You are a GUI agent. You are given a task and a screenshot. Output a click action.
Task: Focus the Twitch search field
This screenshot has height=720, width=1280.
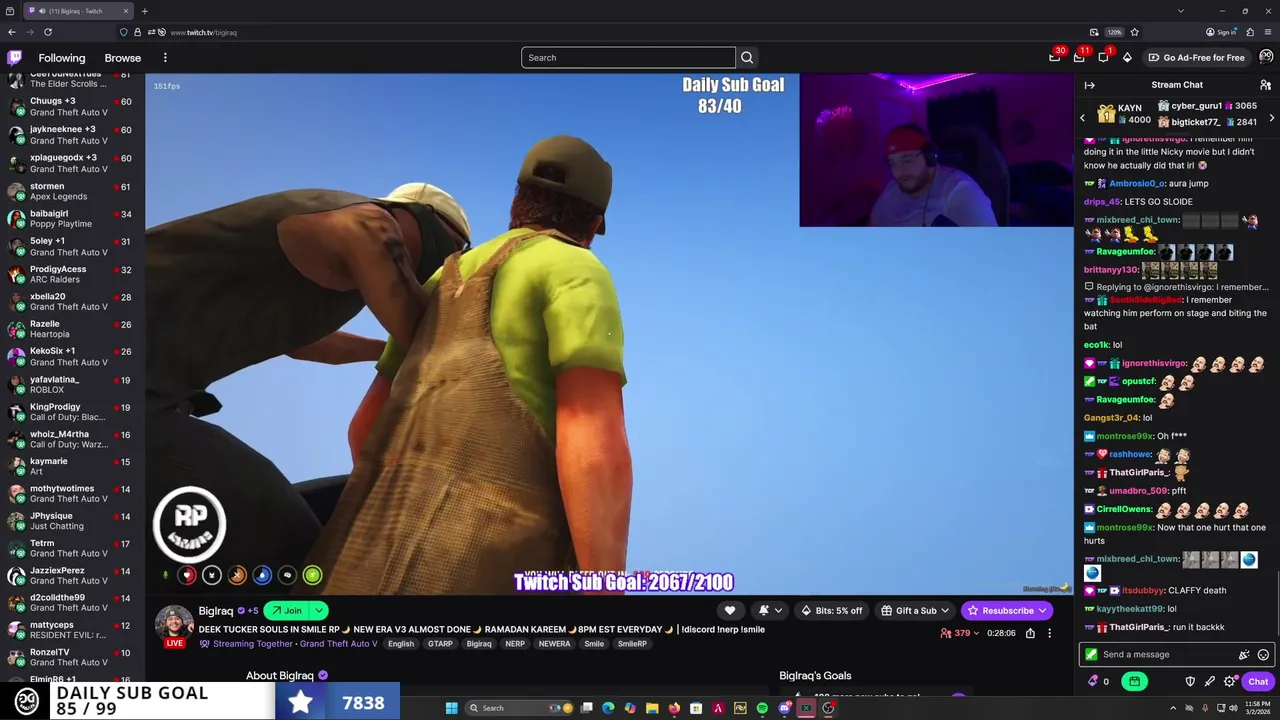(628, 57)
